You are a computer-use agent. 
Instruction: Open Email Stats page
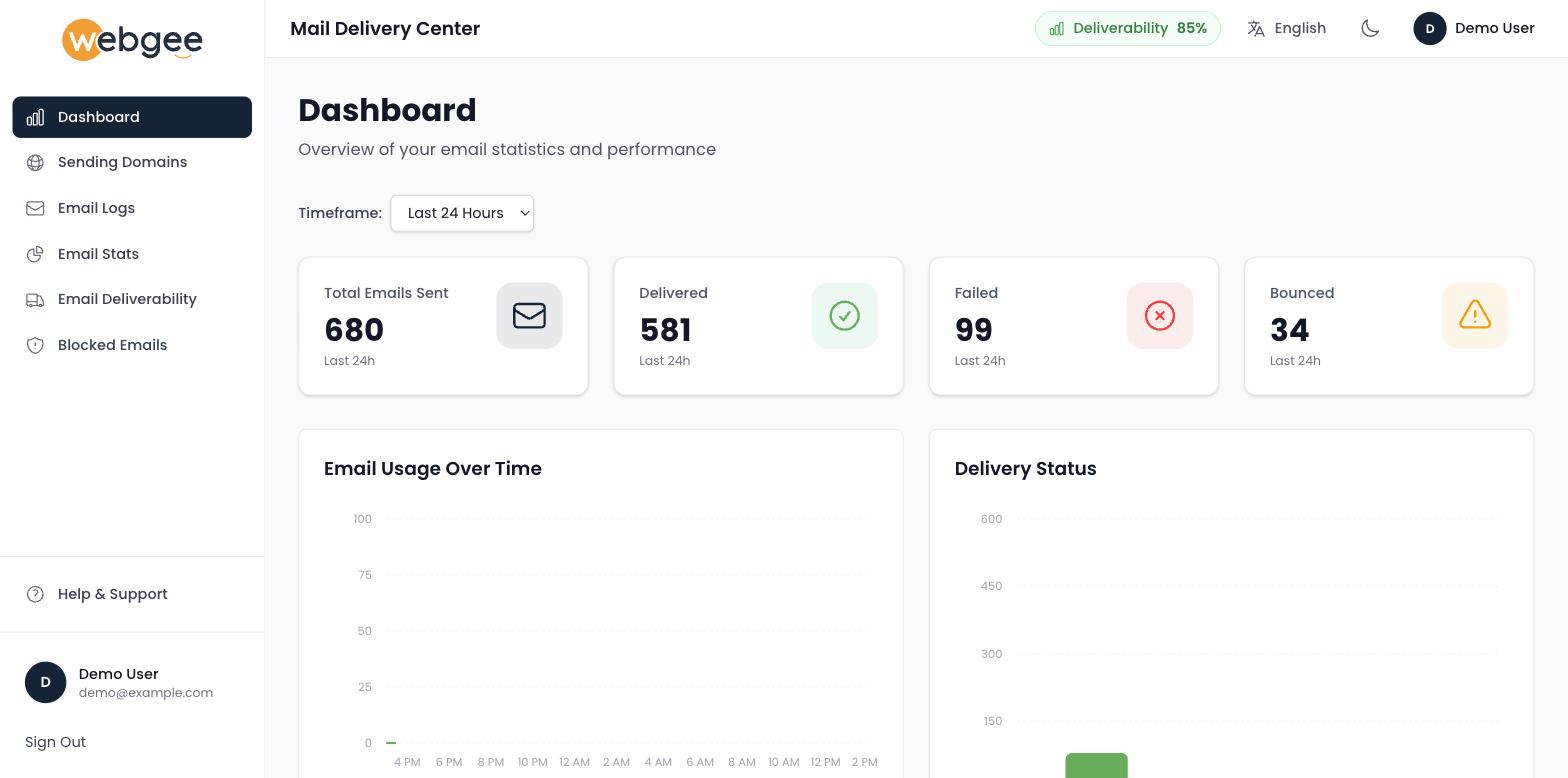tap(132, 254)
